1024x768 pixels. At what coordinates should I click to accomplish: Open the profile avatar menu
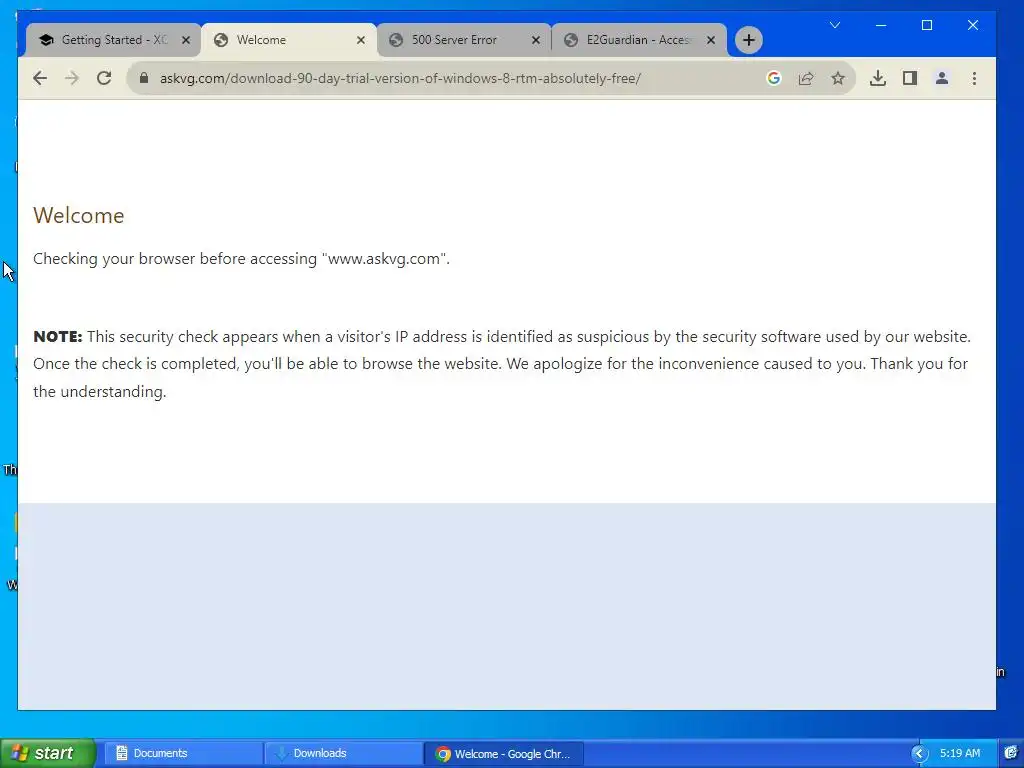pyautogui.click(x=942, y=78)
